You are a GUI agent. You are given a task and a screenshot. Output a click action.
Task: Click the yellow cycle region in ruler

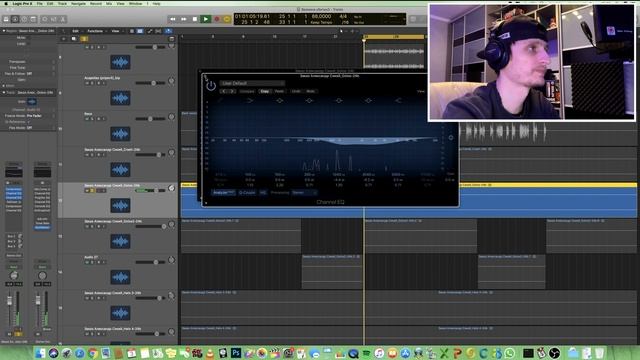[393, 37]
